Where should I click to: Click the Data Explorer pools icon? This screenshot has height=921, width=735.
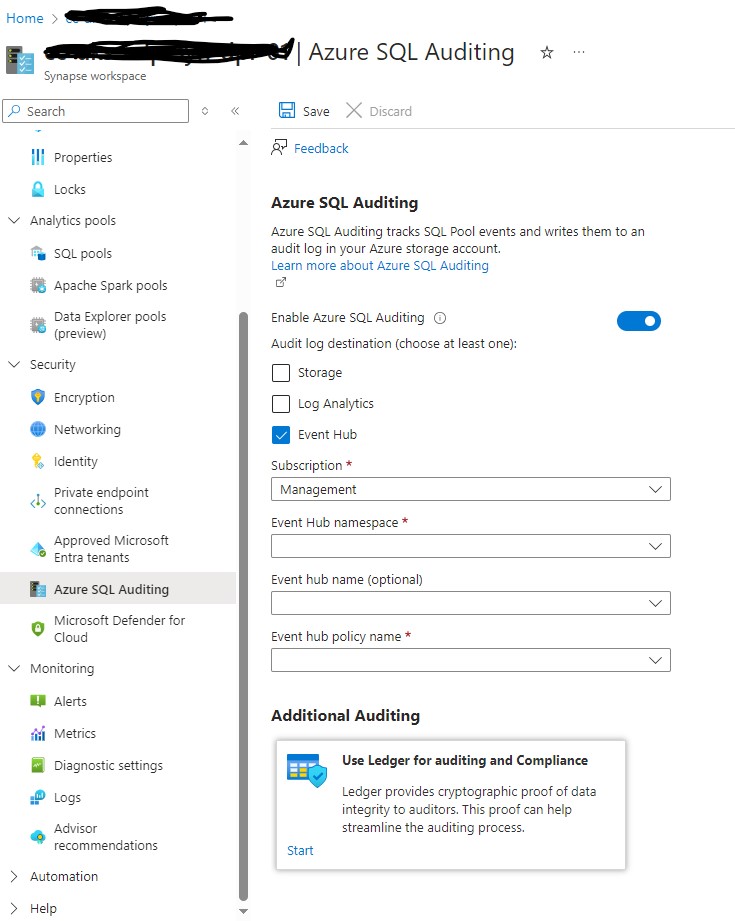click(38, 325)
